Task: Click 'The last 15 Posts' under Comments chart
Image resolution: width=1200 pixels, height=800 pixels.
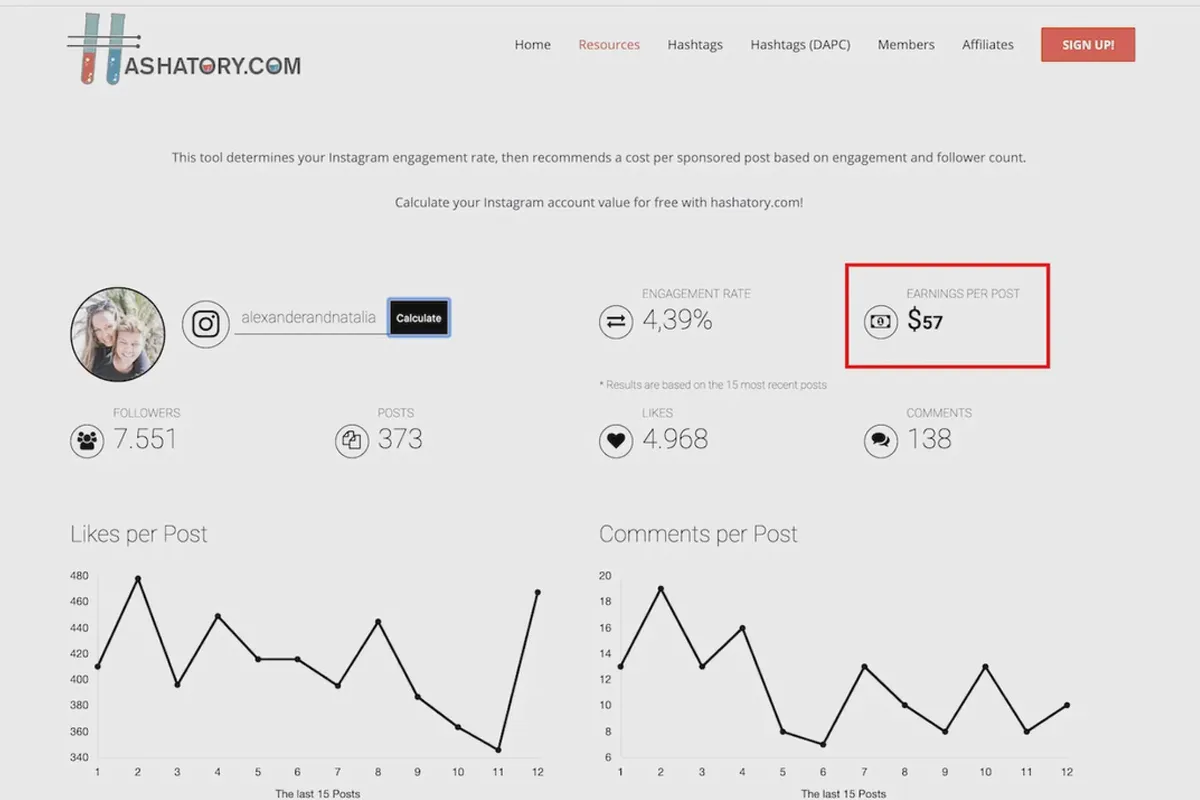Action: (844, 794)
